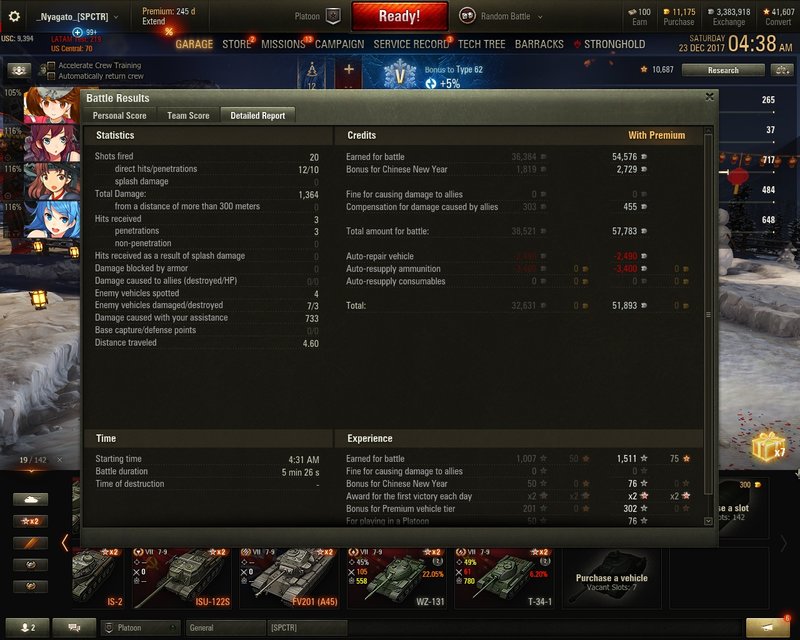Switch to the Team Score tab
This screenshot has height=640, width=800.
[x=188, y=116]
